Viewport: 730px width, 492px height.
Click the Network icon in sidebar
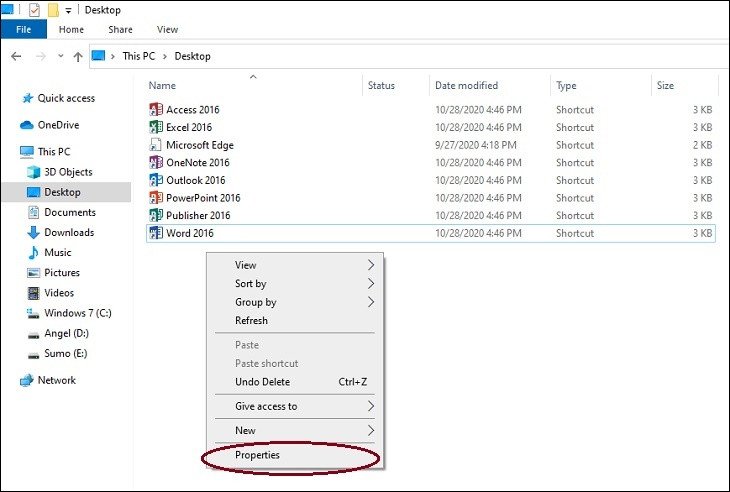coord(27,380)
